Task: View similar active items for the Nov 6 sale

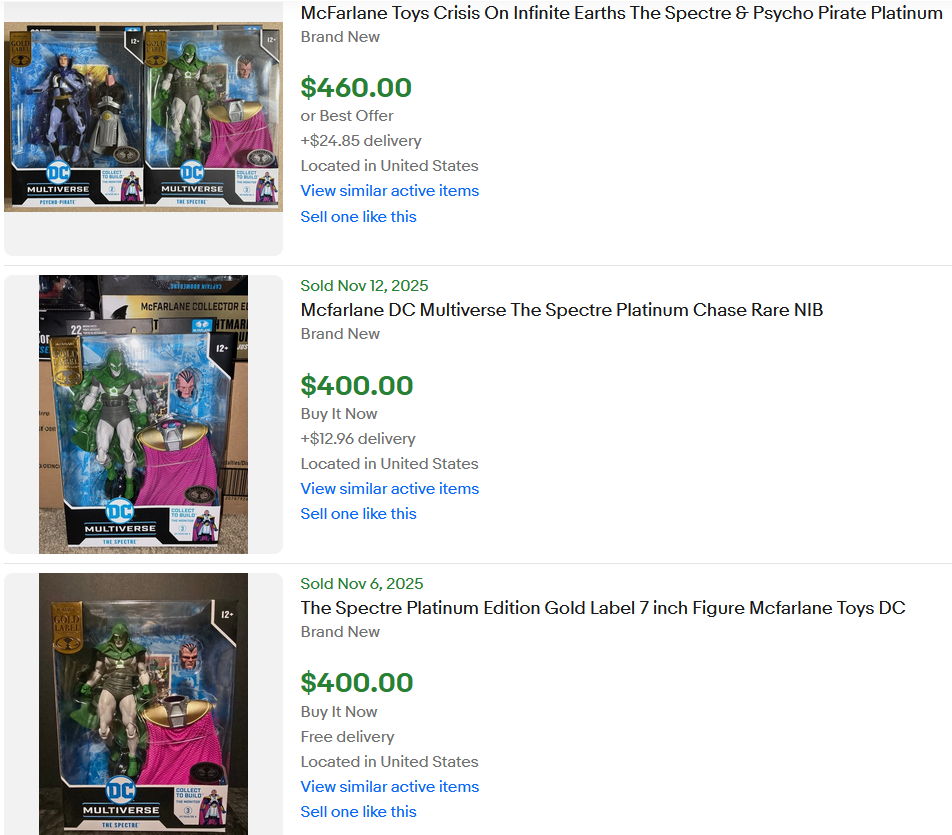Action: click(390, 787)
